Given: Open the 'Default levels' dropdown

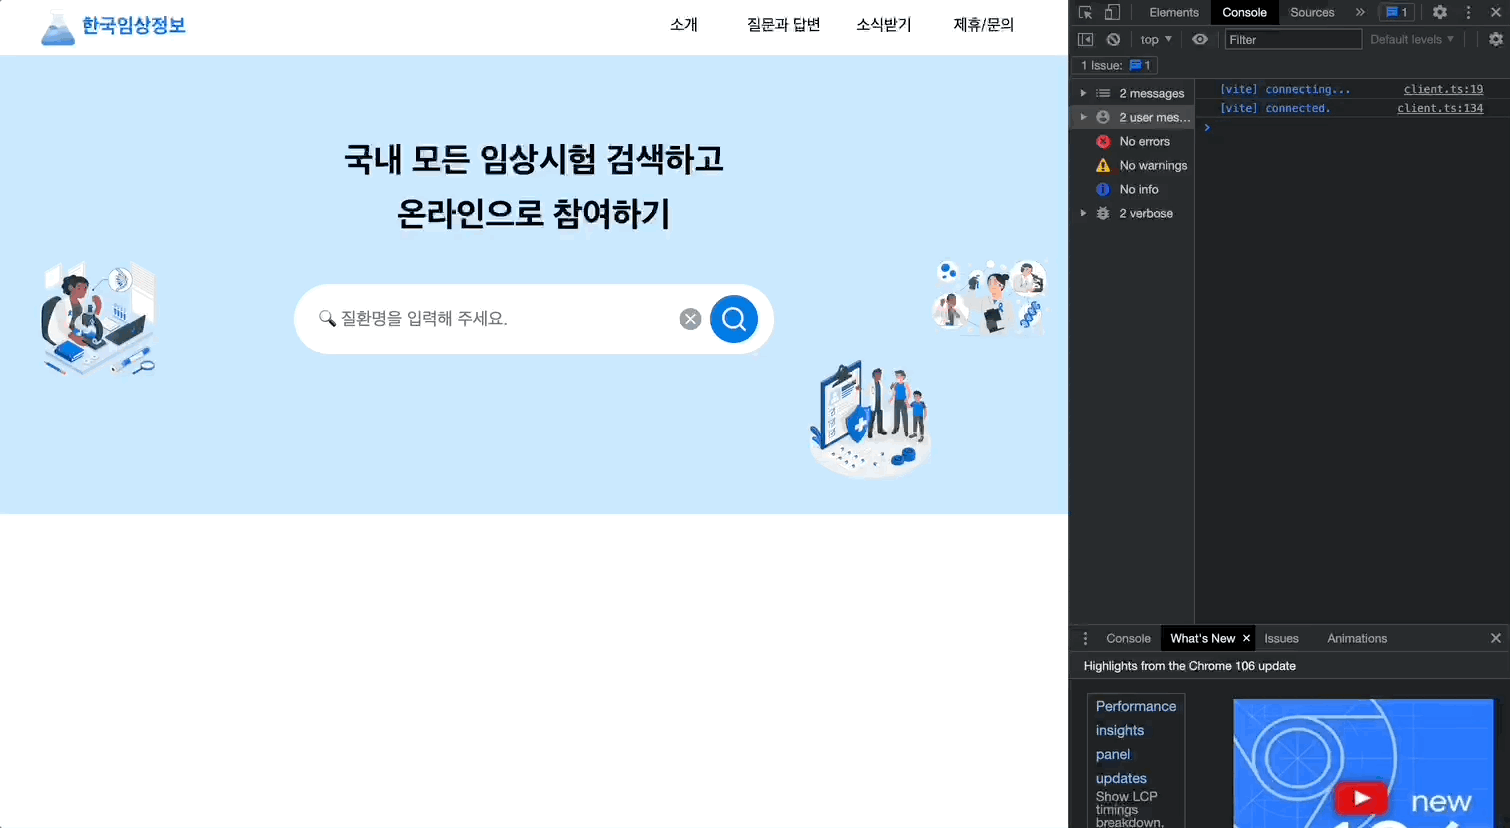Looking at the screenshot, I should click(1410, 39).
